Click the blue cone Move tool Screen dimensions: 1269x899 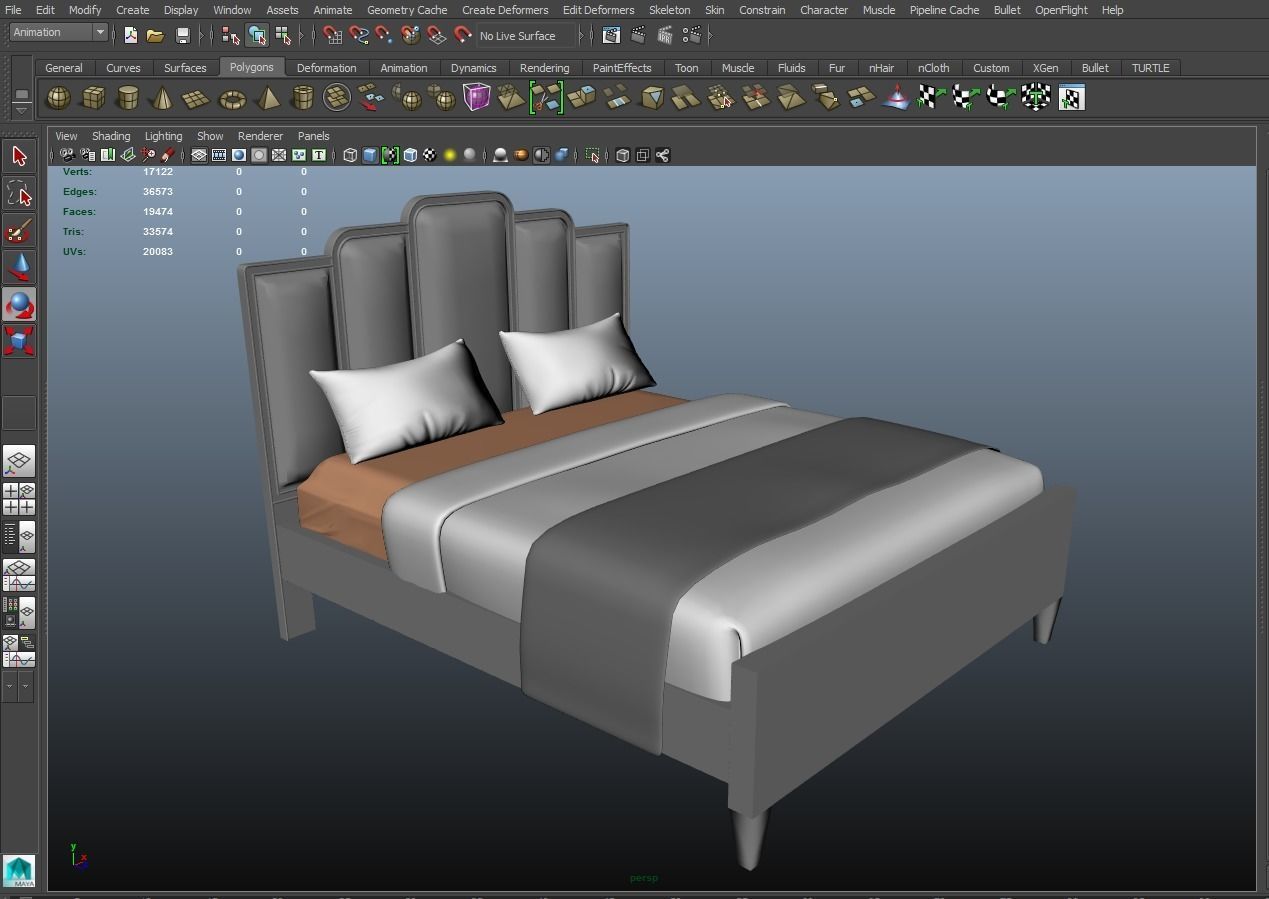19,268
